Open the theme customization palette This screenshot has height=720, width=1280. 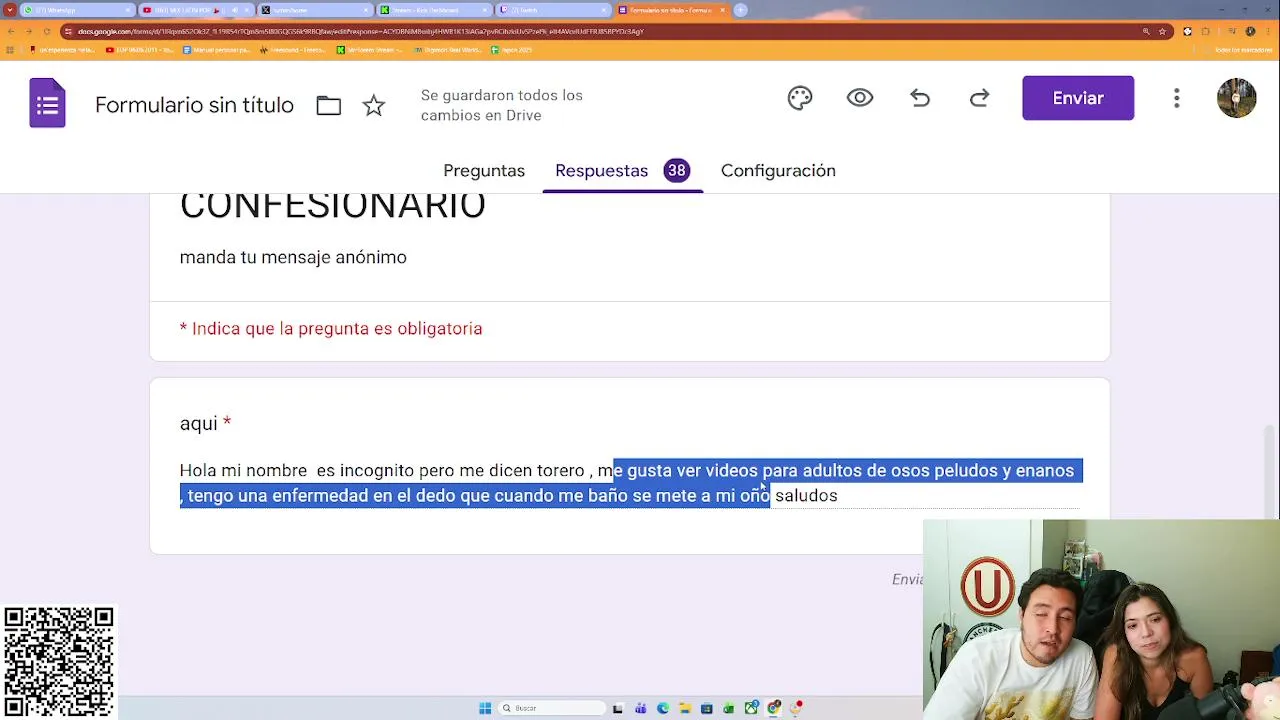pos(800,98)
